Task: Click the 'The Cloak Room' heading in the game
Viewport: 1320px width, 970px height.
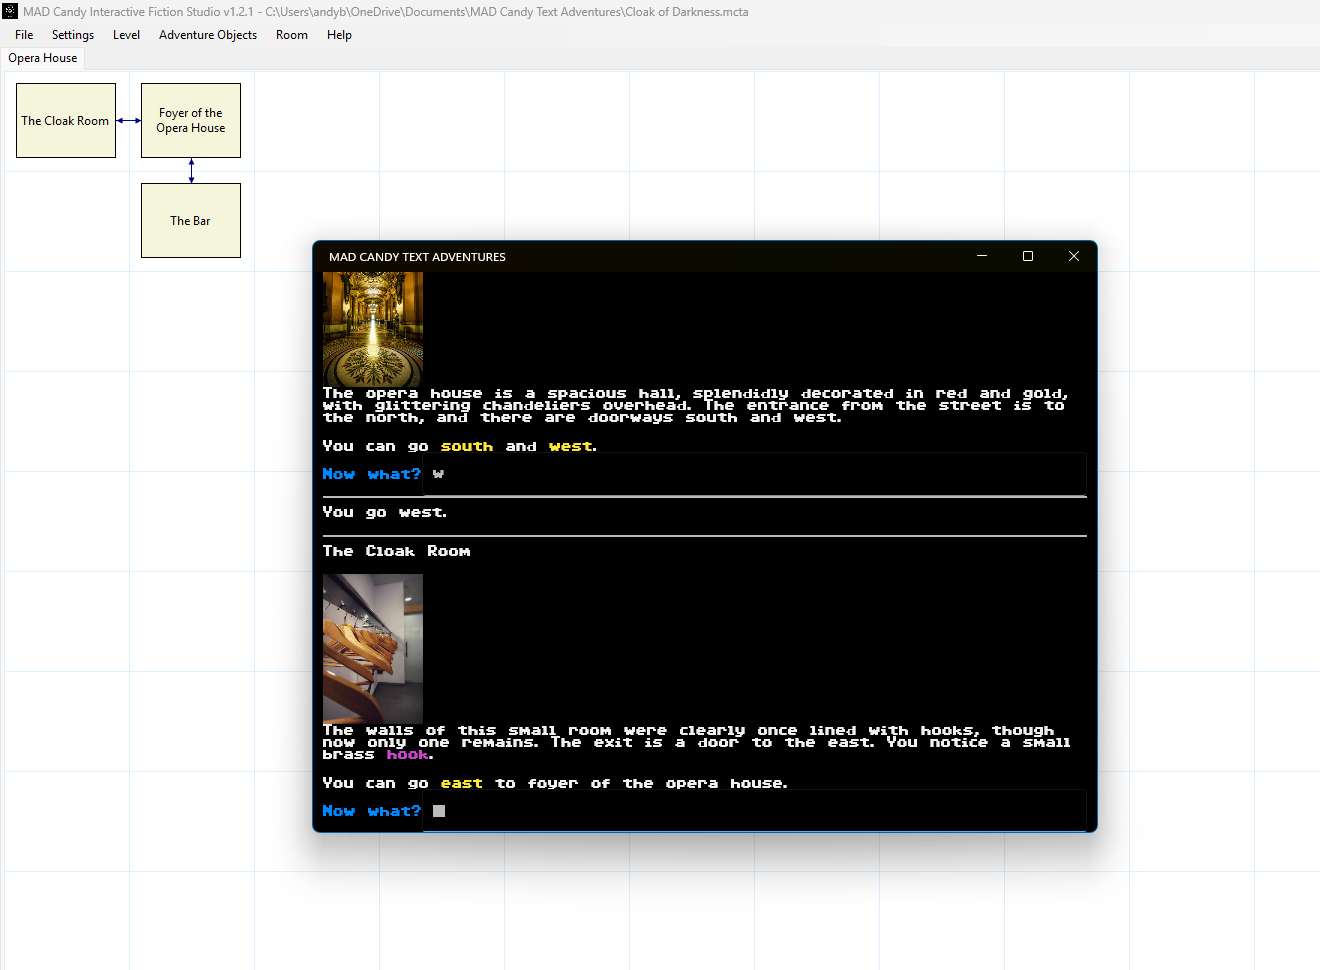Action: 396,551
